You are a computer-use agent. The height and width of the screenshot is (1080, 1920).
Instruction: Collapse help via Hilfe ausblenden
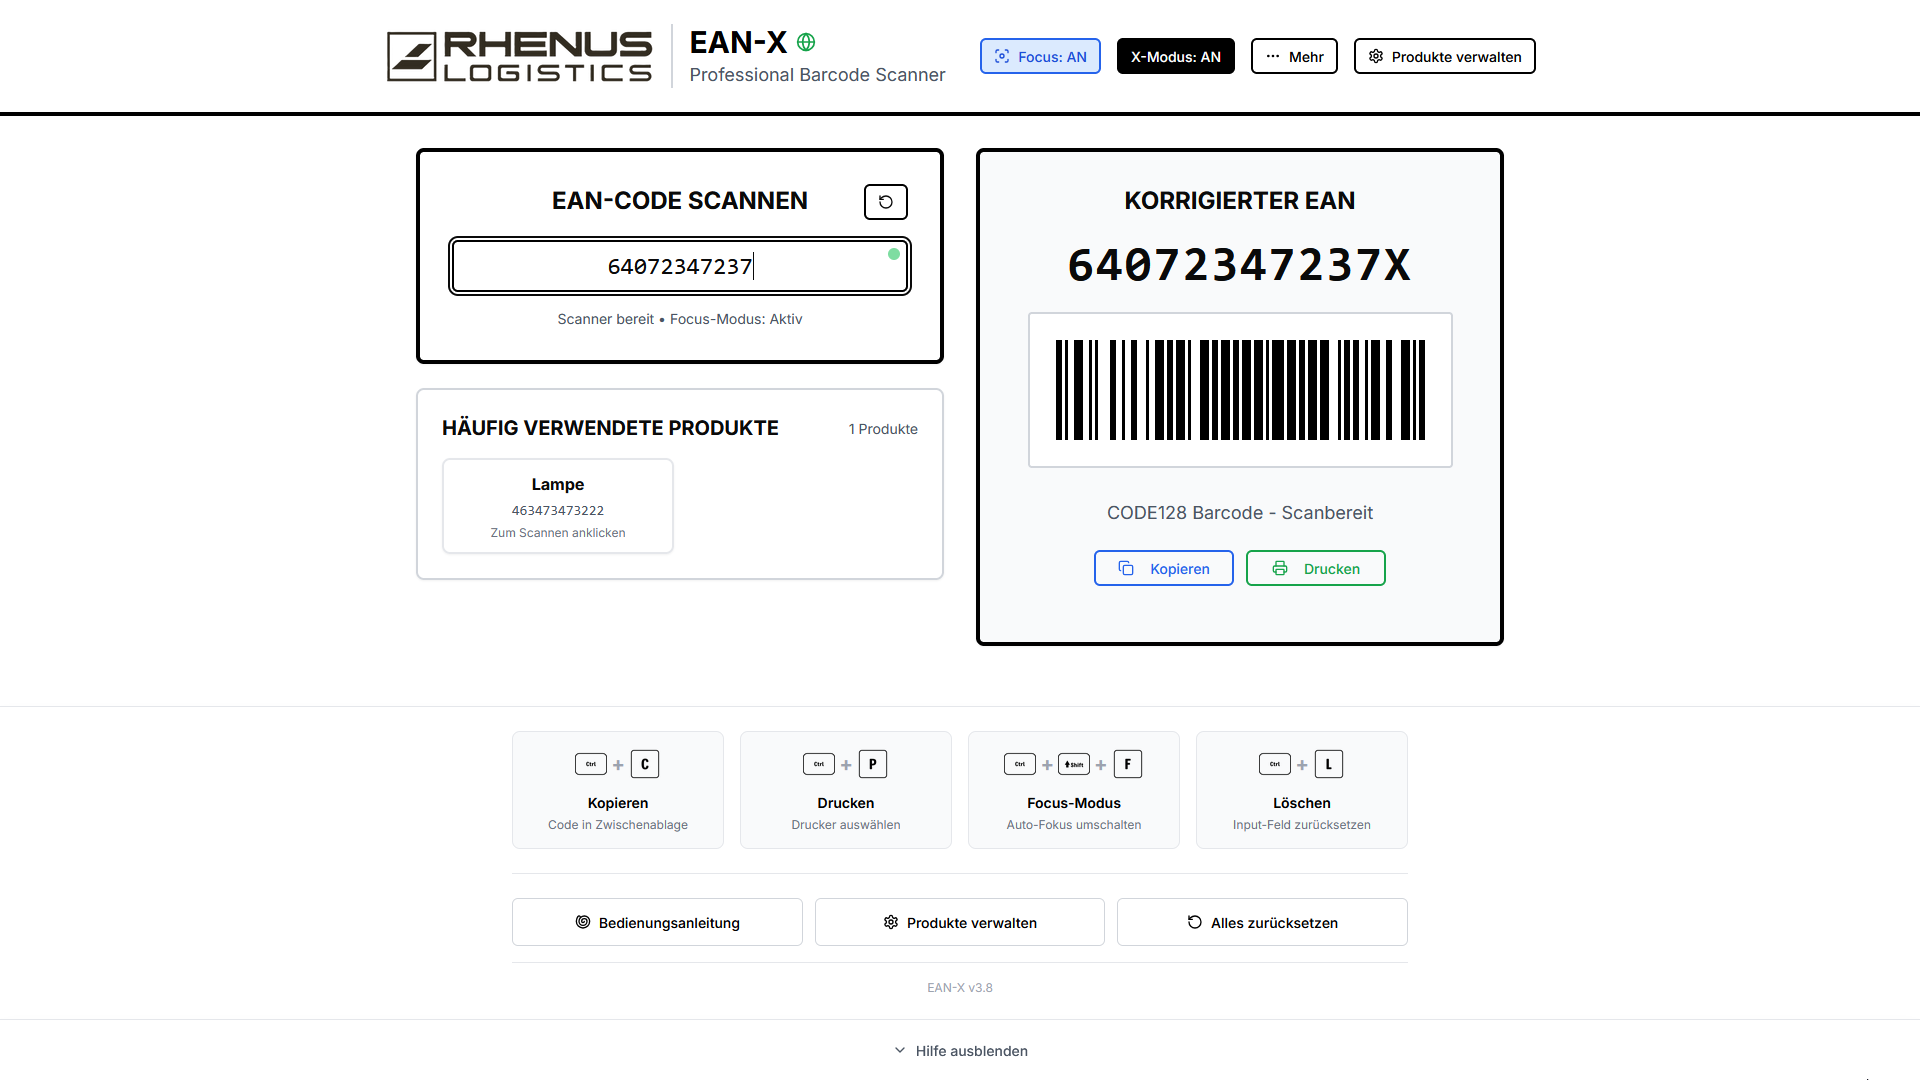click(x=960, y=1051)
